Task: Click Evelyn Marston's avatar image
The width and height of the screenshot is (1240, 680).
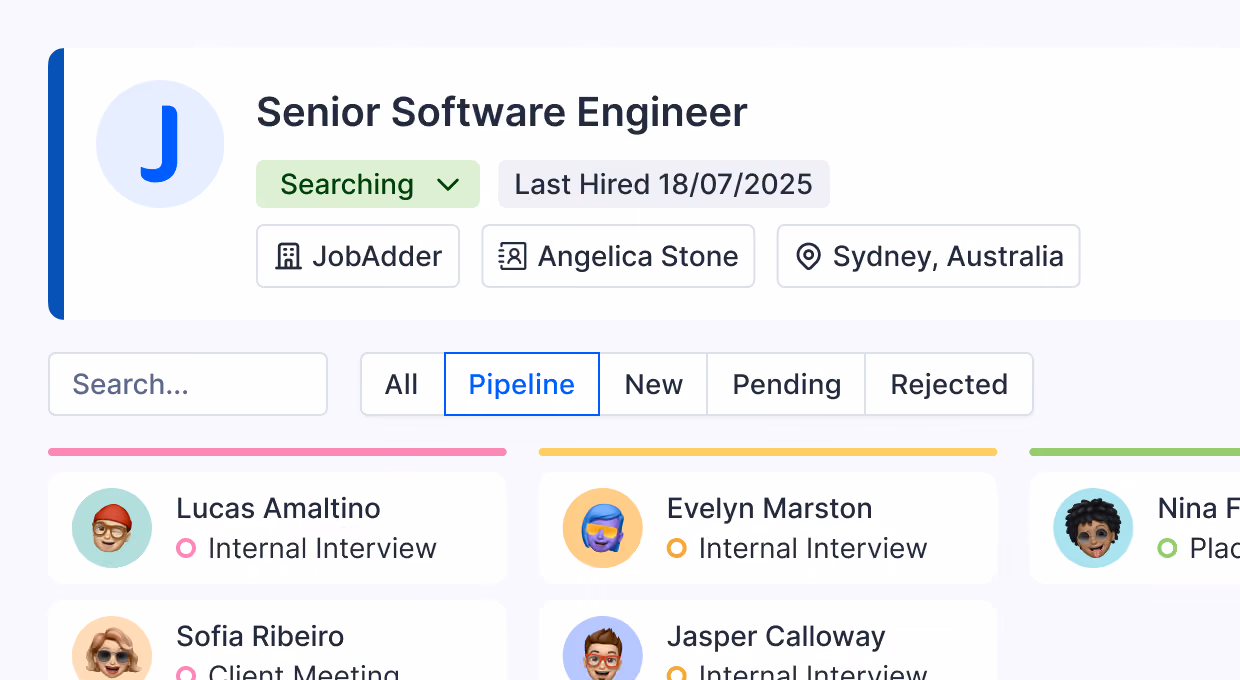Action: pyautogui.click(x=603, y=528)
